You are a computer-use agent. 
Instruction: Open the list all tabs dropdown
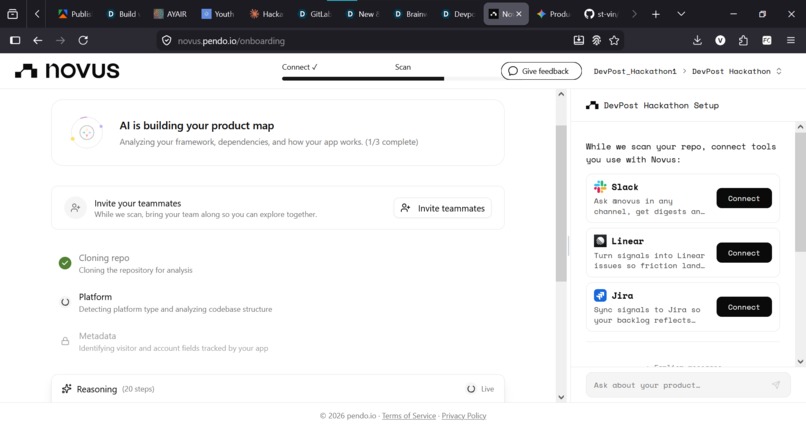pos(681,14)
